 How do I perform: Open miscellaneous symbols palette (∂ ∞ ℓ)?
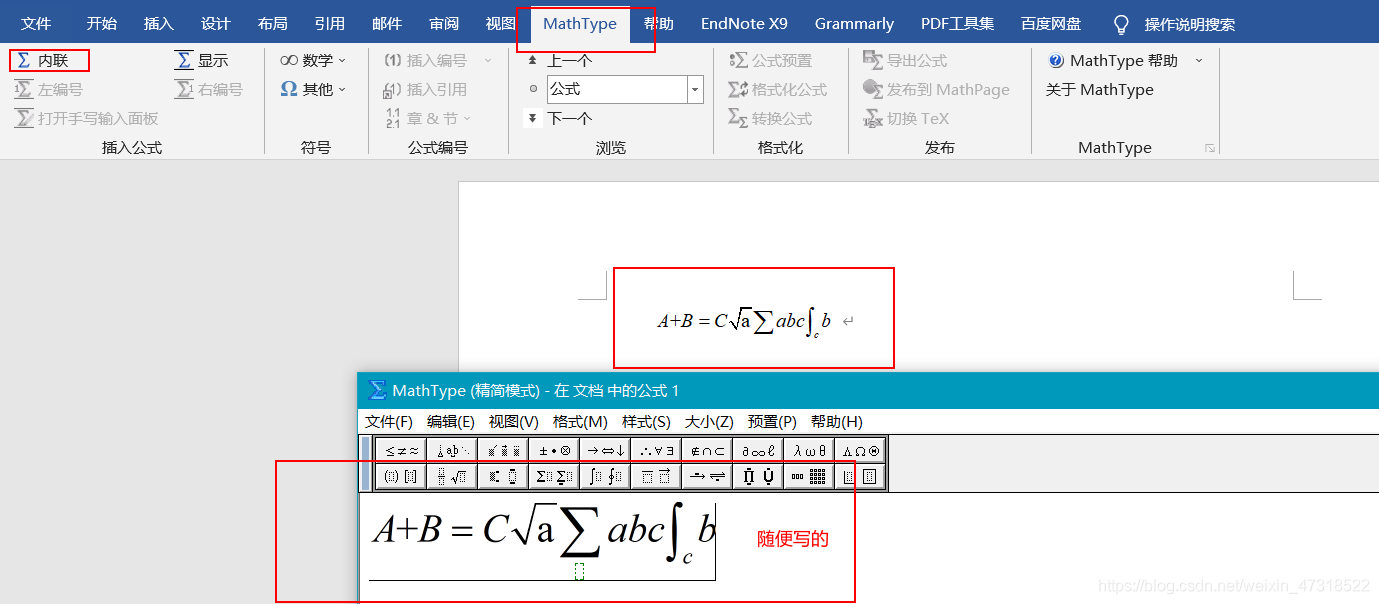point(758,450)
